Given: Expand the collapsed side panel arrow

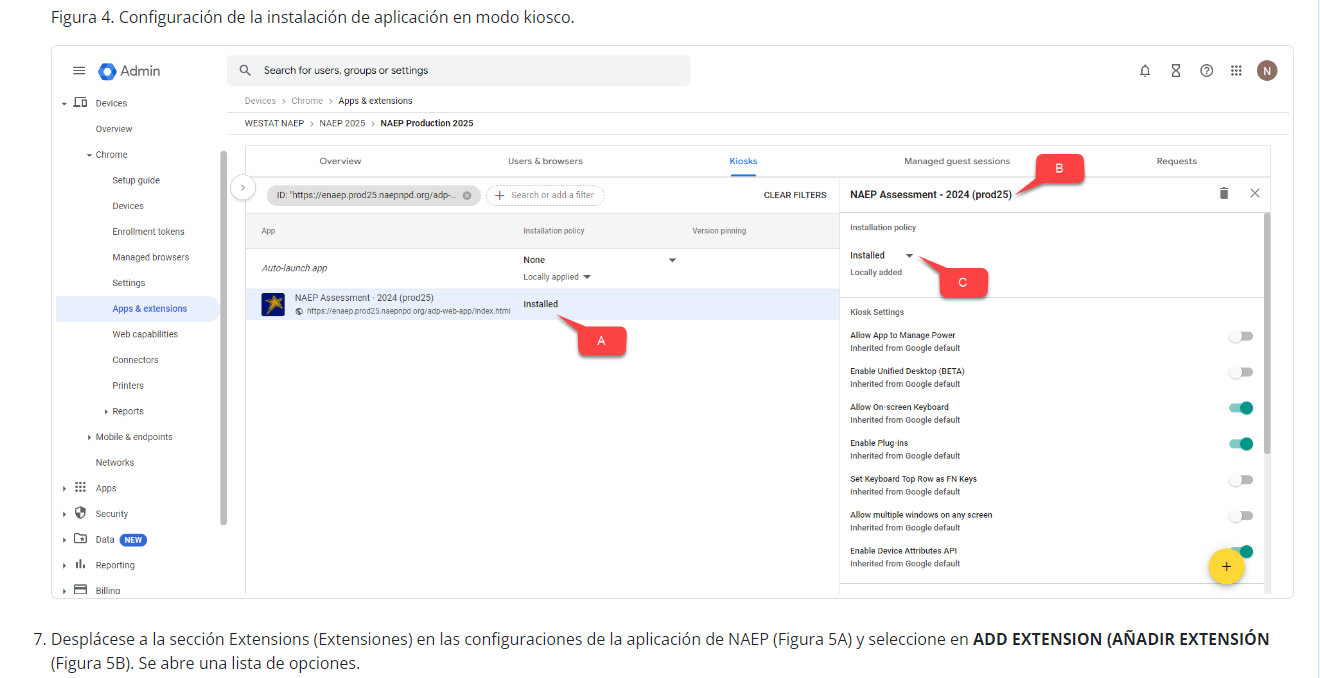Looking at the screenshot, I should coord(242,187).
